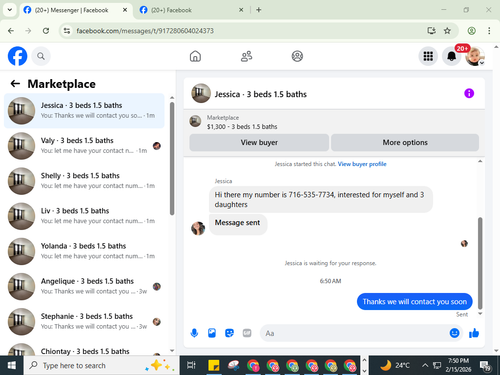Screen dimensions: 500x375
Task: Open the taskbar clock 7:50 PM
Action: coord(459,365)
